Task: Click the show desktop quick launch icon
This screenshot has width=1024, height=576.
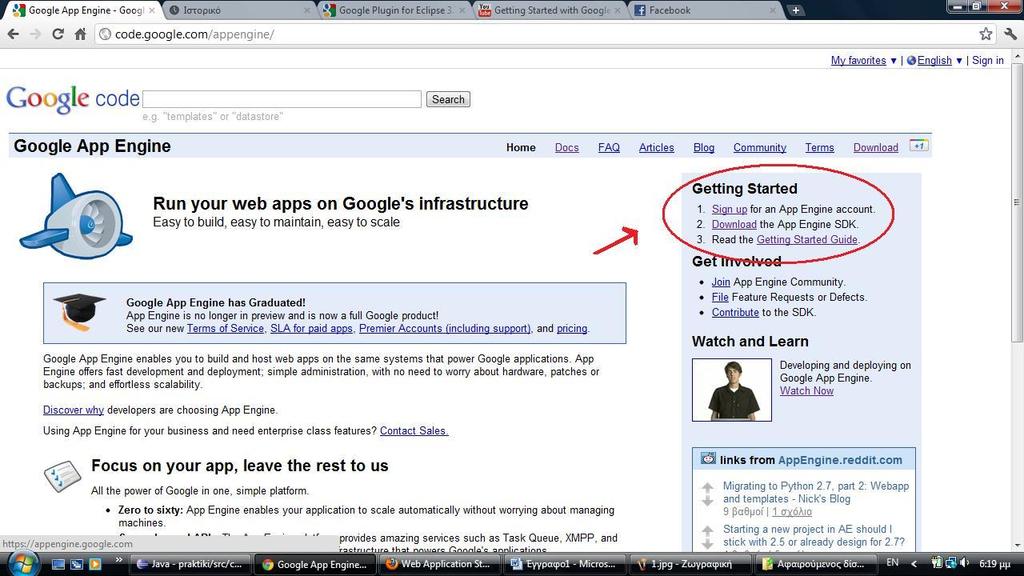Action: [58, 564]
